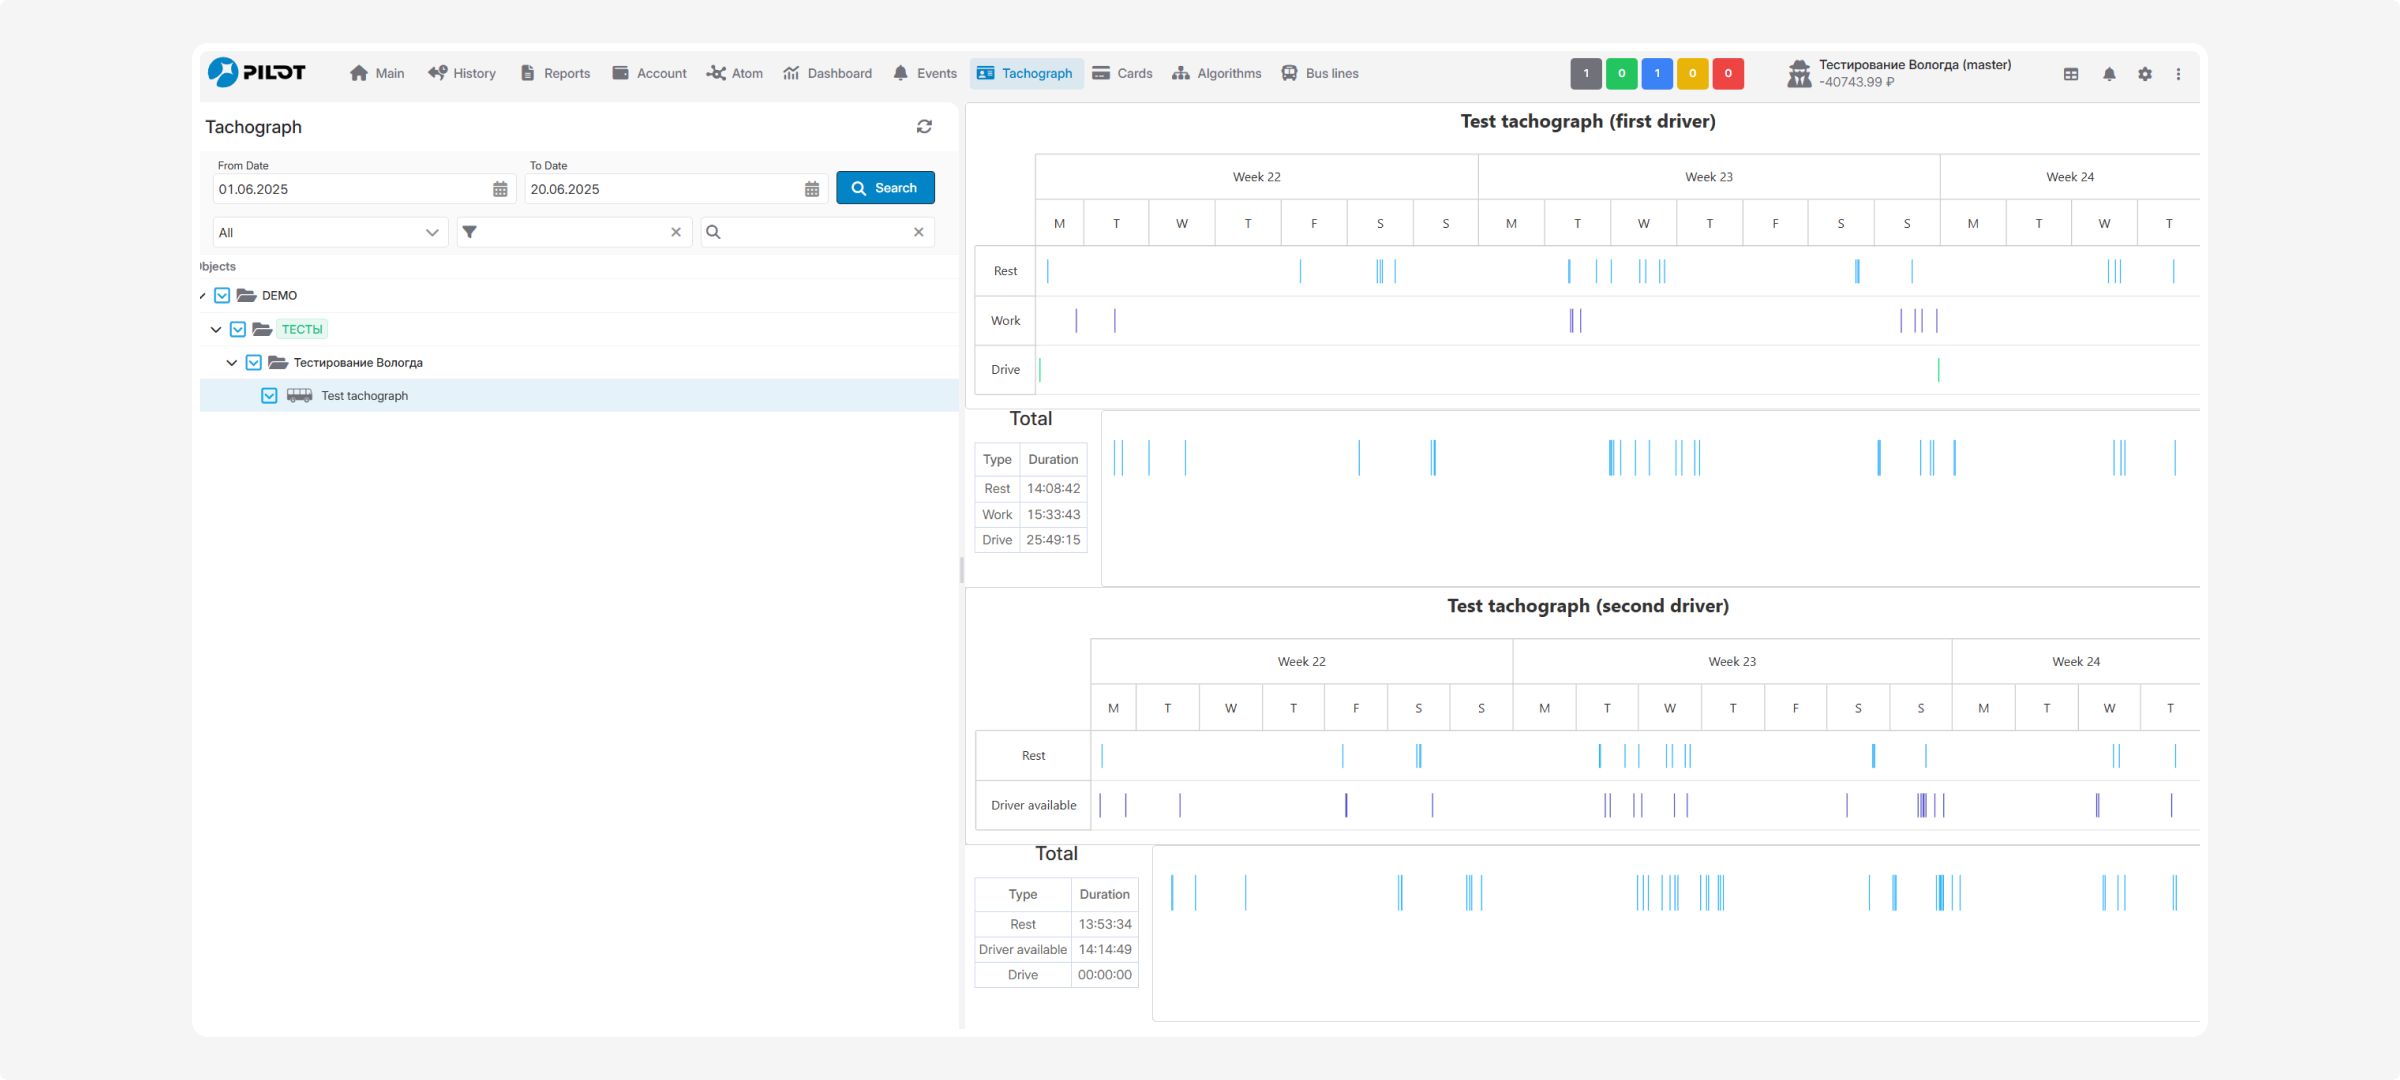
Task: Click the notification bell icon
Action: point(2109,74)
